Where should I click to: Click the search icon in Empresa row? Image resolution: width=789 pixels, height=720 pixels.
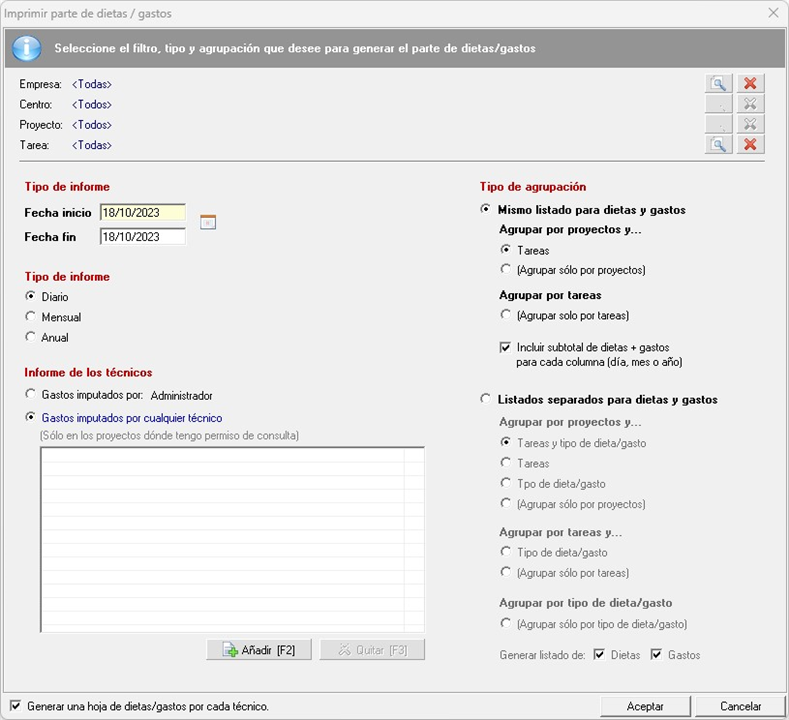click(717, 84)
